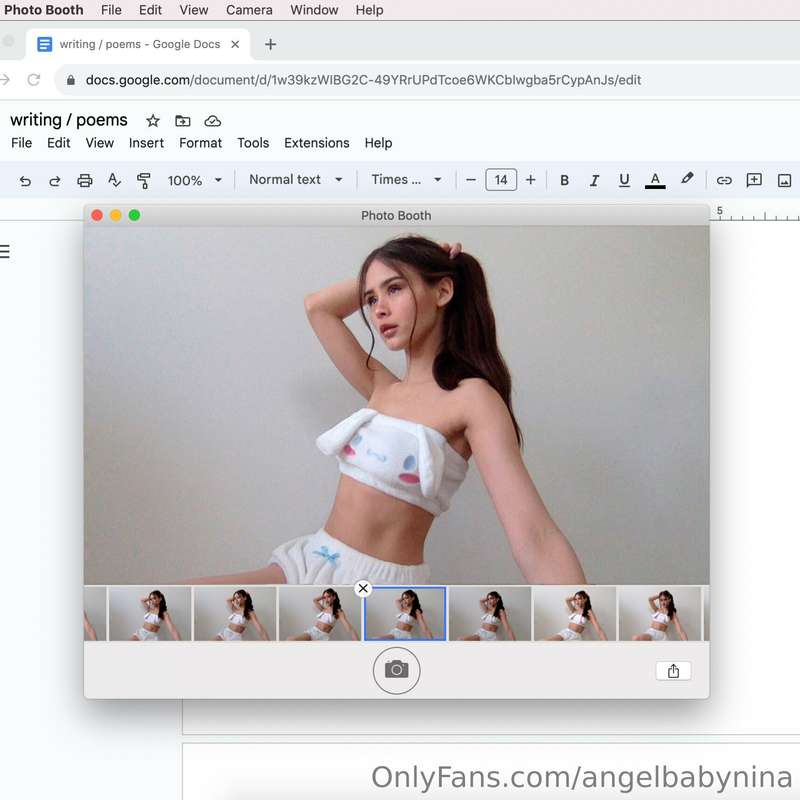Open a new browser tab with plus button
Screen dimensions: 800x800
click(270, 44)
